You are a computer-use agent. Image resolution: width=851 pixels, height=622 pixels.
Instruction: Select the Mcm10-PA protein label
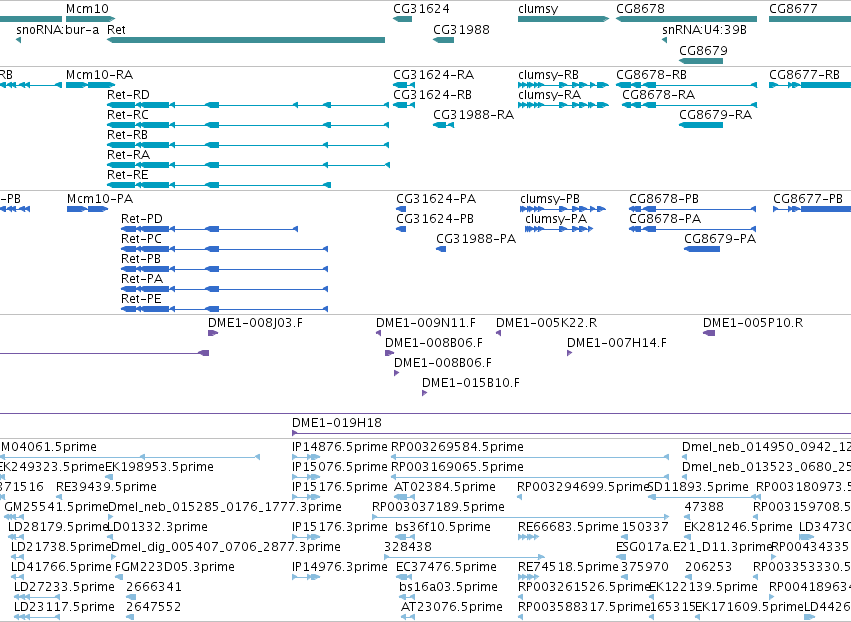click(100, 199)
